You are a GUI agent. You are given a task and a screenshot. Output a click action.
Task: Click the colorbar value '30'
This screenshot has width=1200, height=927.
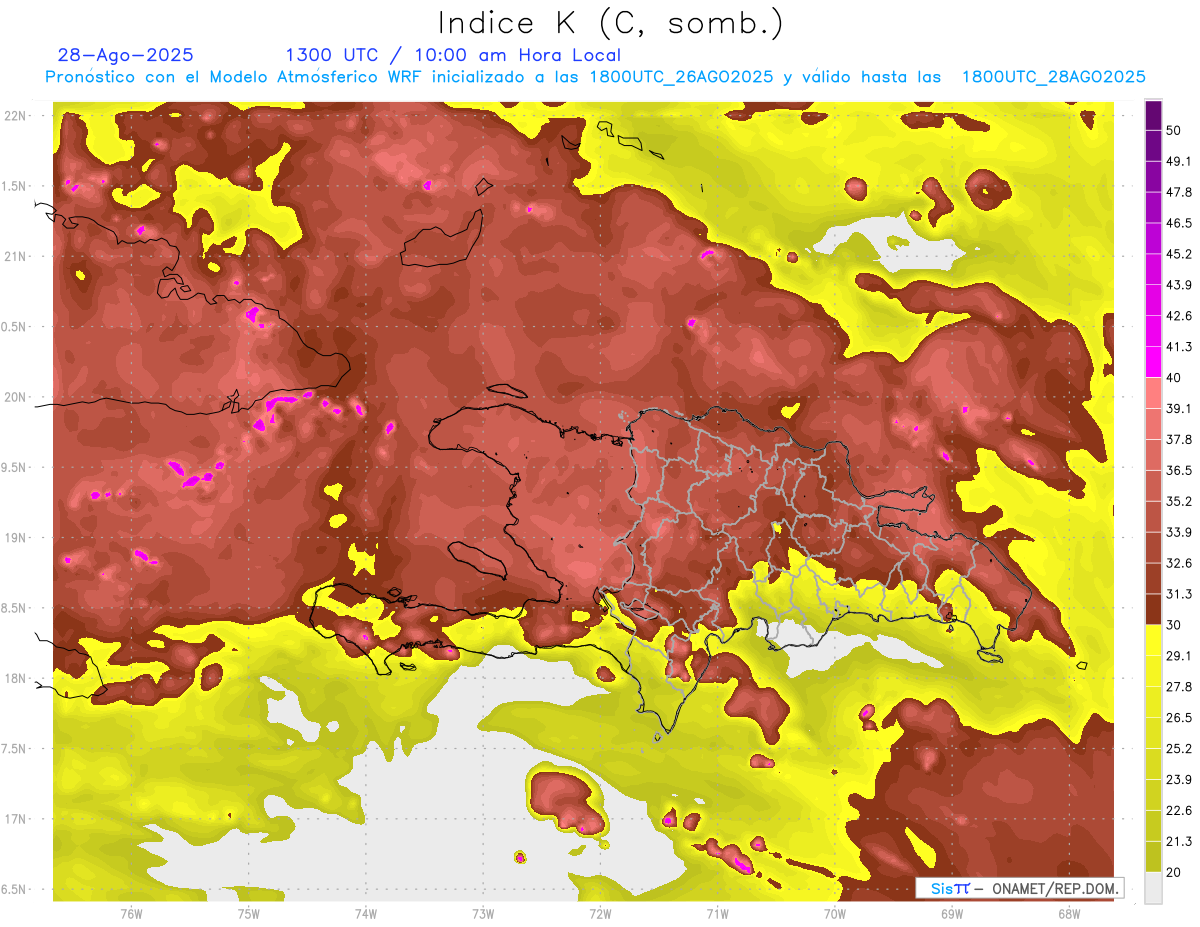pyautogui.click(x=1175, y=624)
